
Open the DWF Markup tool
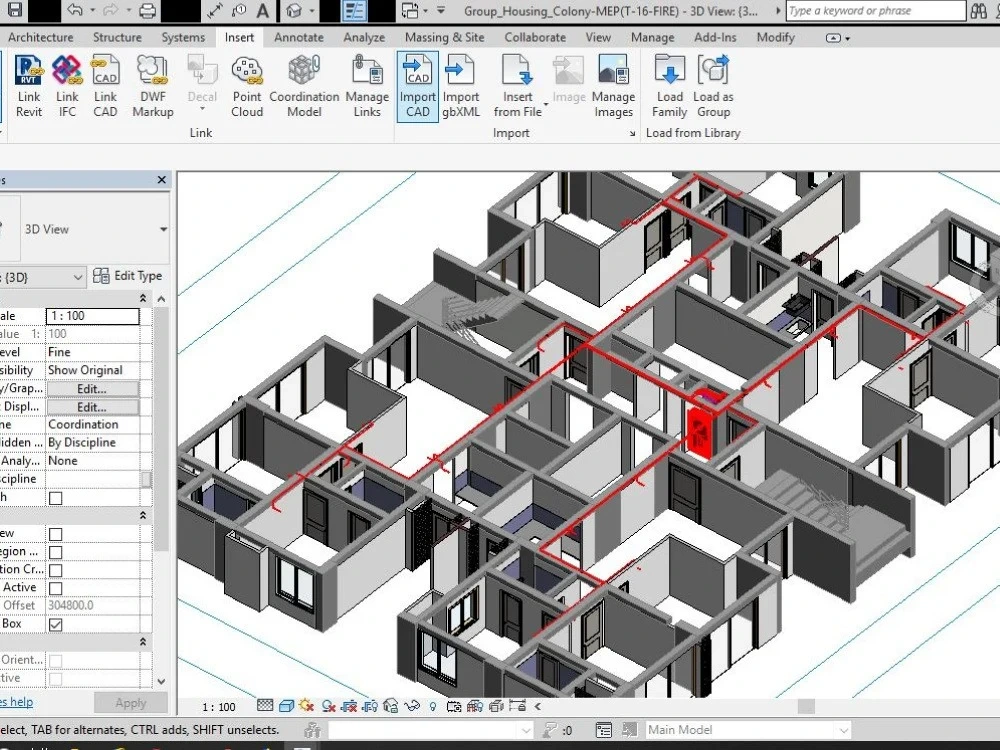153,87
